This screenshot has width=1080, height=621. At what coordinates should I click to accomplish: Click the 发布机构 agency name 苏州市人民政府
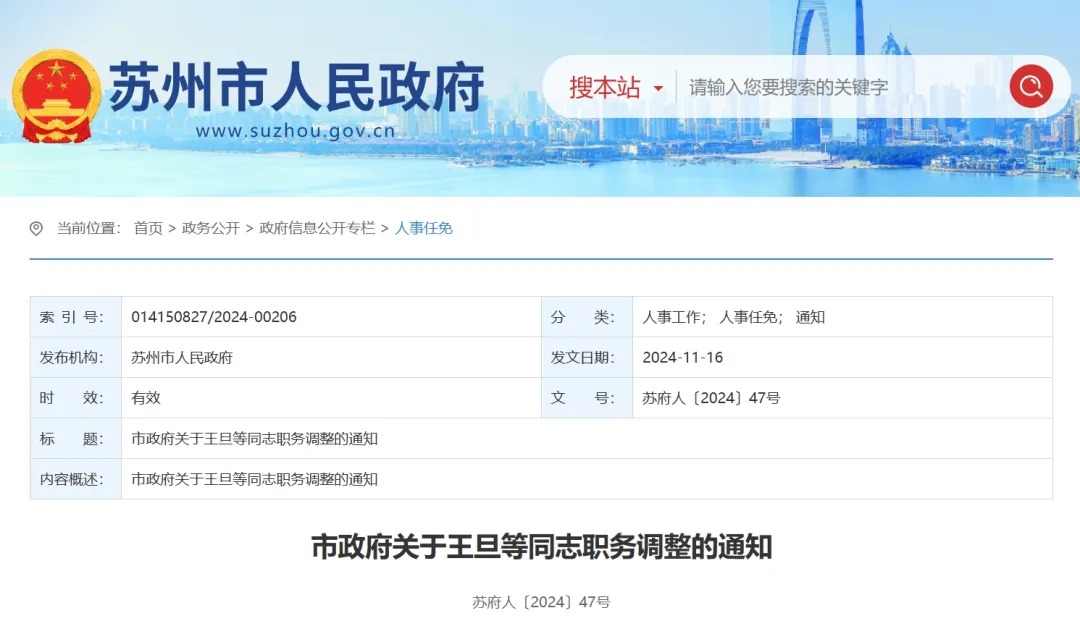coord(186,357)
